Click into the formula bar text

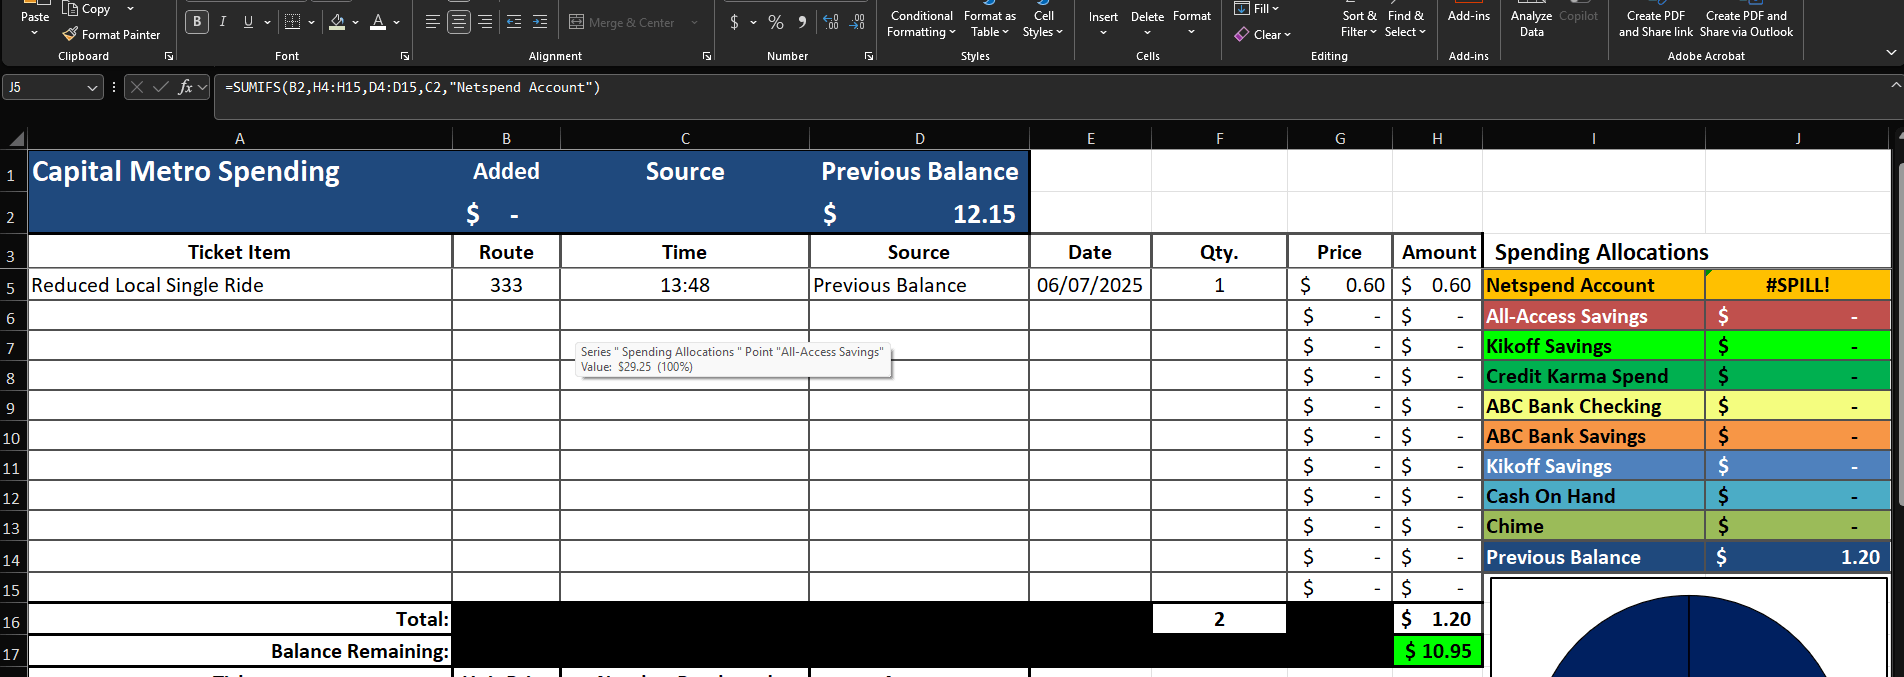coord(413,88)
